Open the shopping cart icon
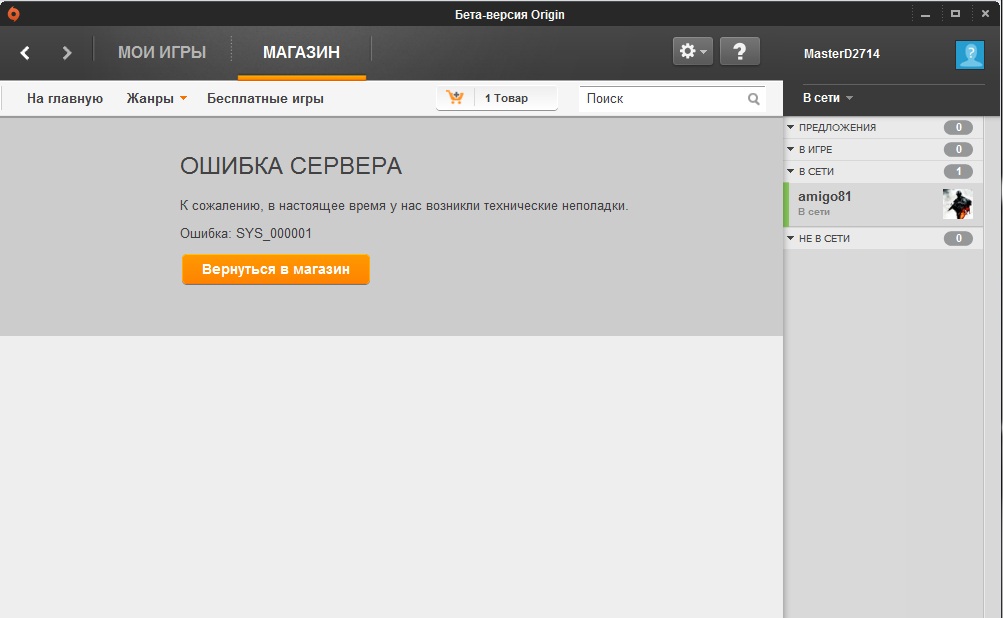The height and width of the screenshot is (618, 1003). [455, 98]
